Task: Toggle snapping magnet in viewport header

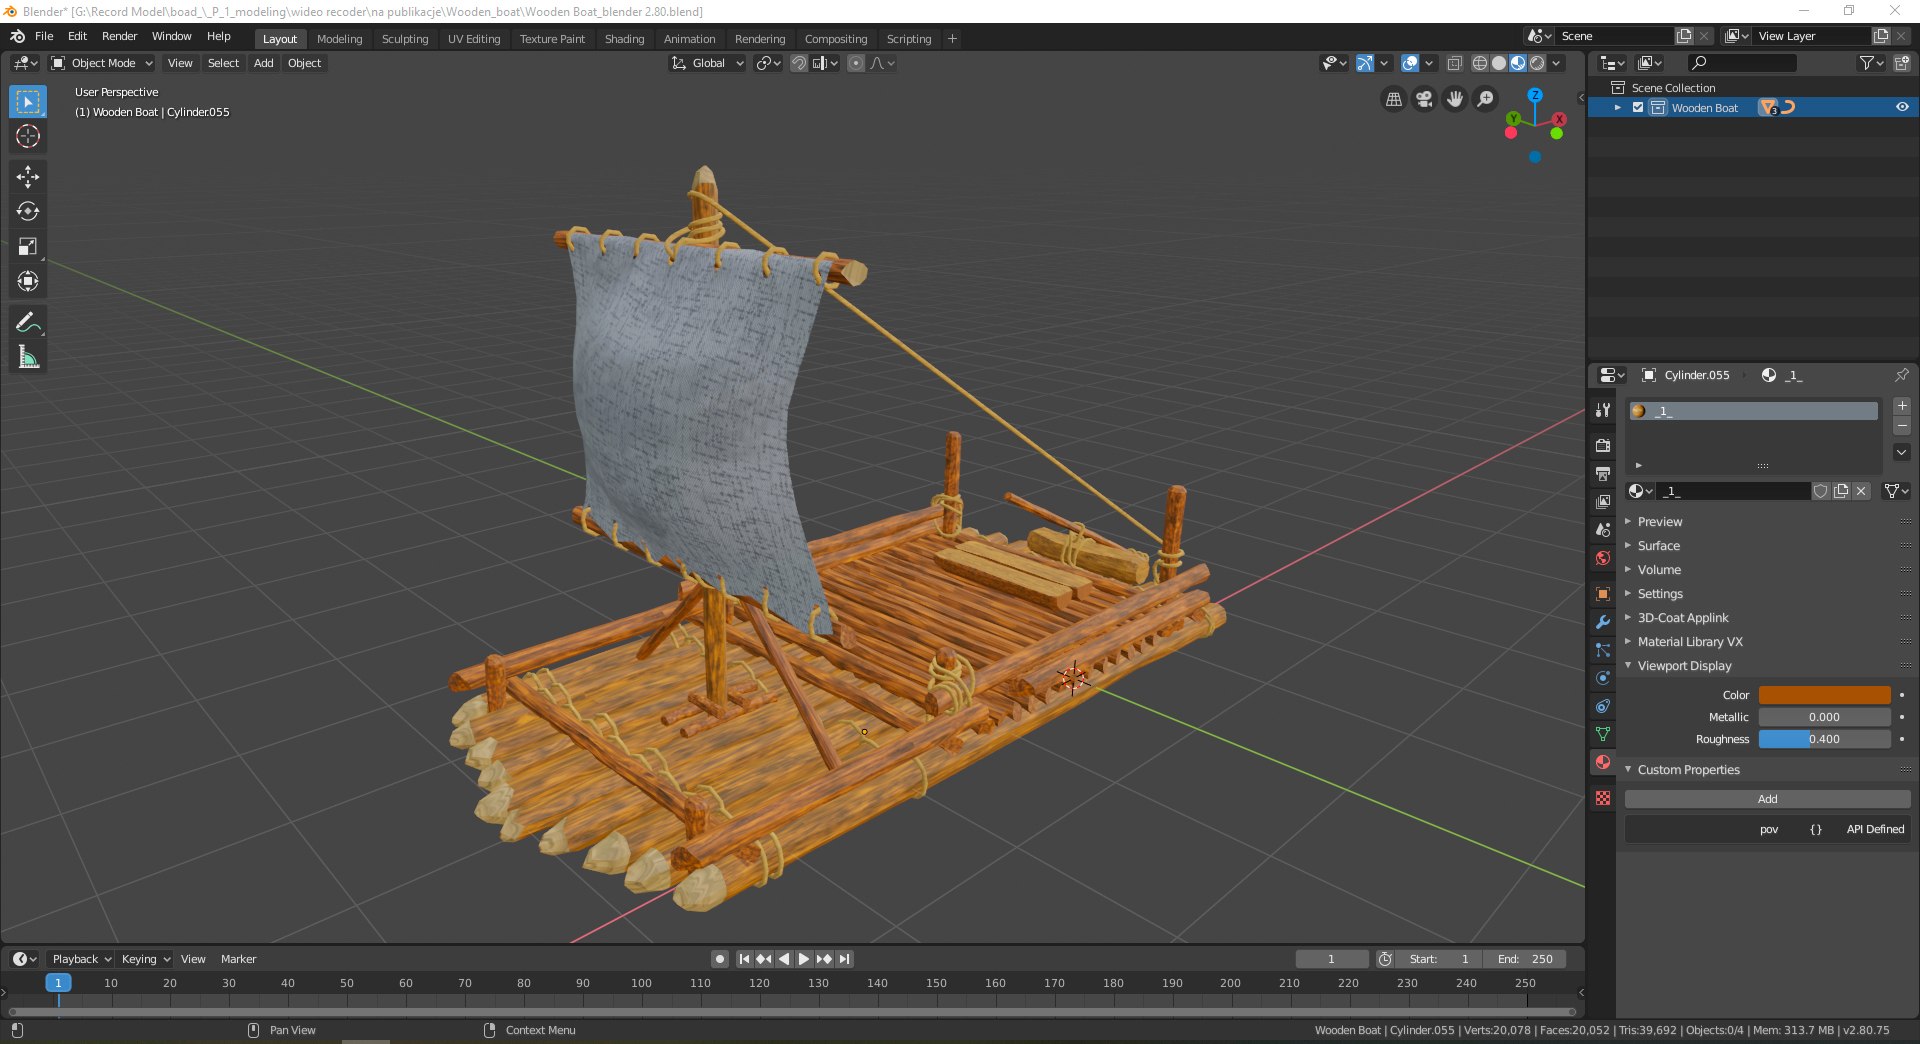Action: click(799, 63)
